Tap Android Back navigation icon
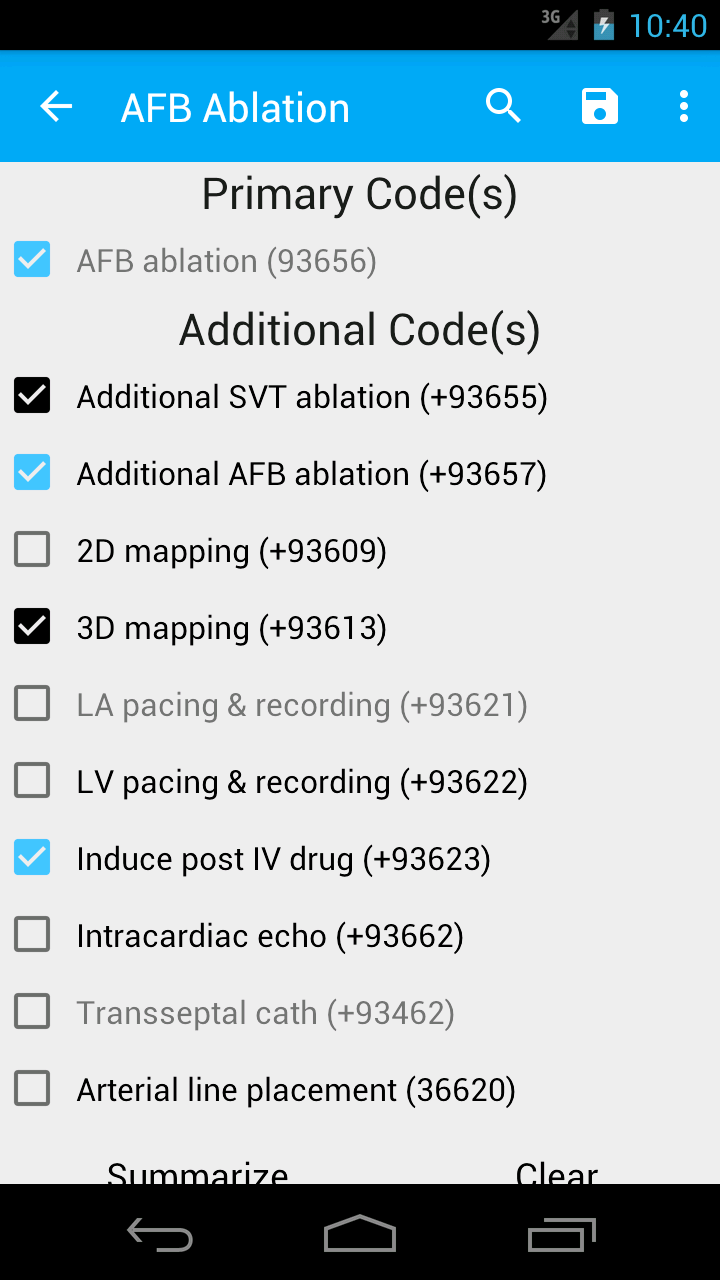 [160, 1234]
